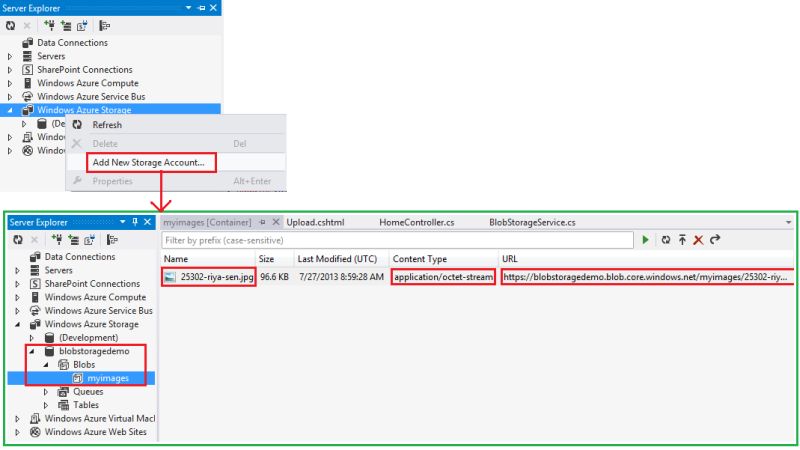The image size is (800, 450).
Task: Click Connect to Server icon in upper Server Explorer
Action: point(66,26)
